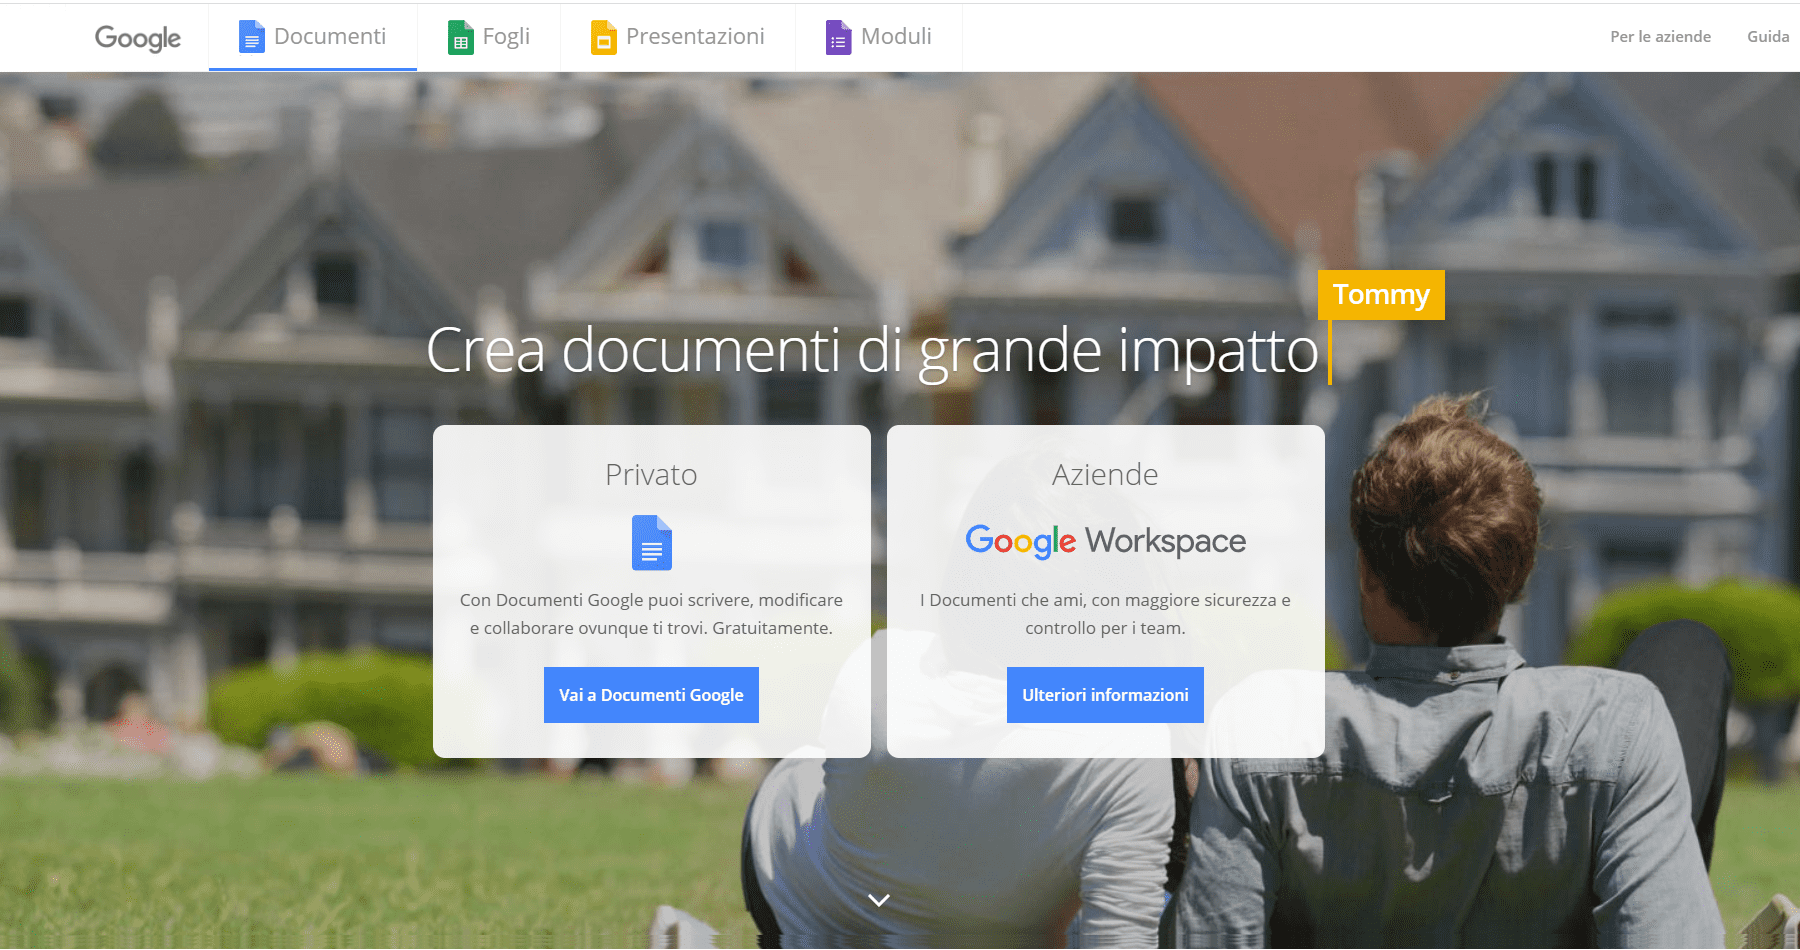Select the Aziende card heading
The width and height of the screenshot is (1800, 950).
tap(1105, 474)
